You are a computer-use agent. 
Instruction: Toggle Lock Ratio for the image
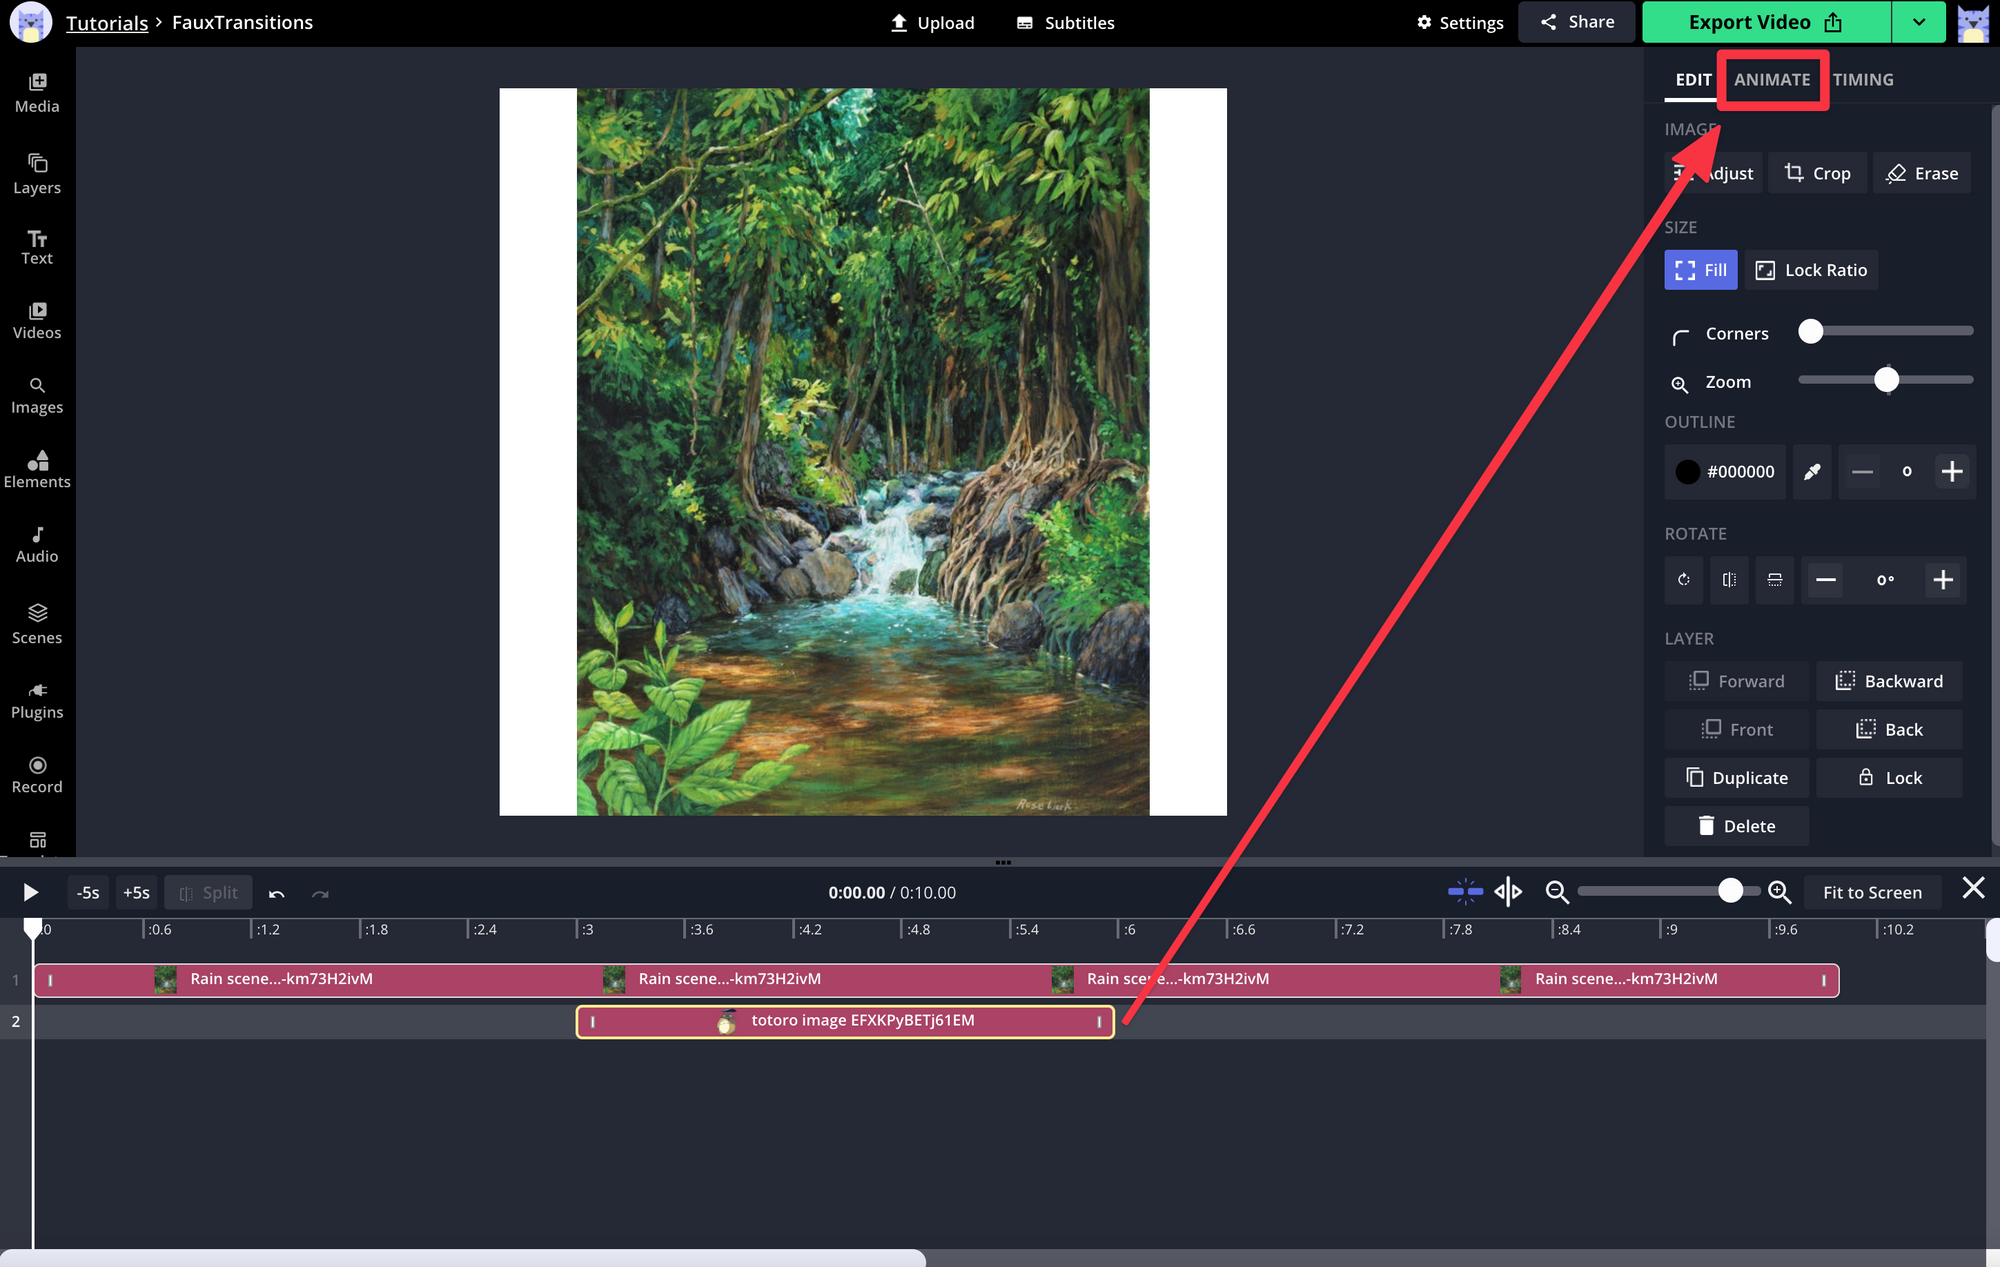pos(1811,270)
